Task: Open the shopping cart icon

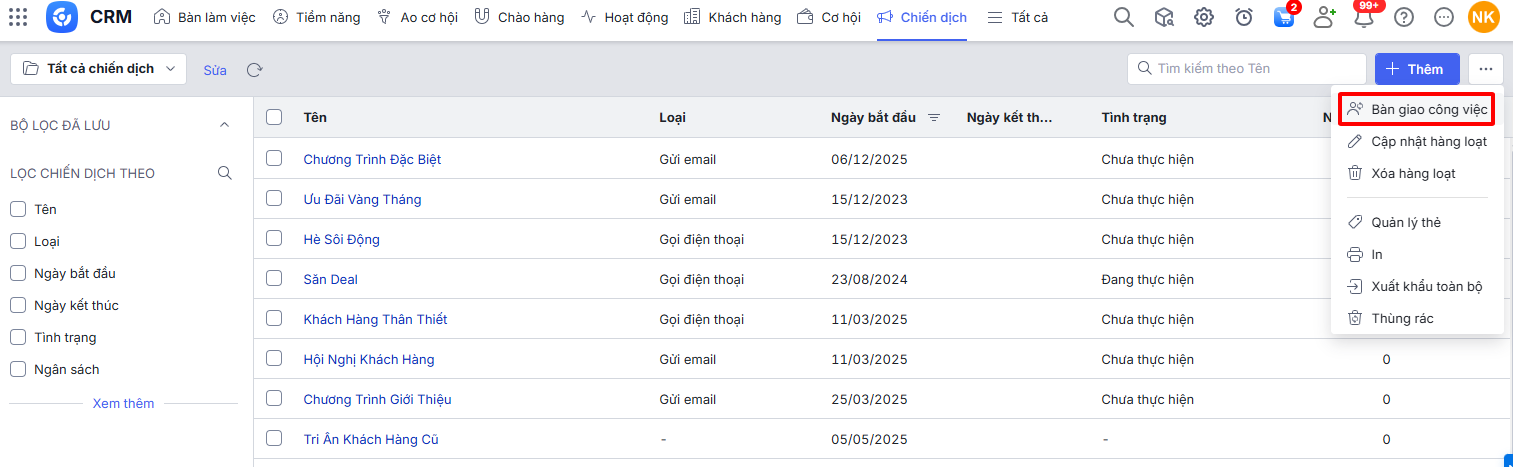Action: [x=1284, y=17]
